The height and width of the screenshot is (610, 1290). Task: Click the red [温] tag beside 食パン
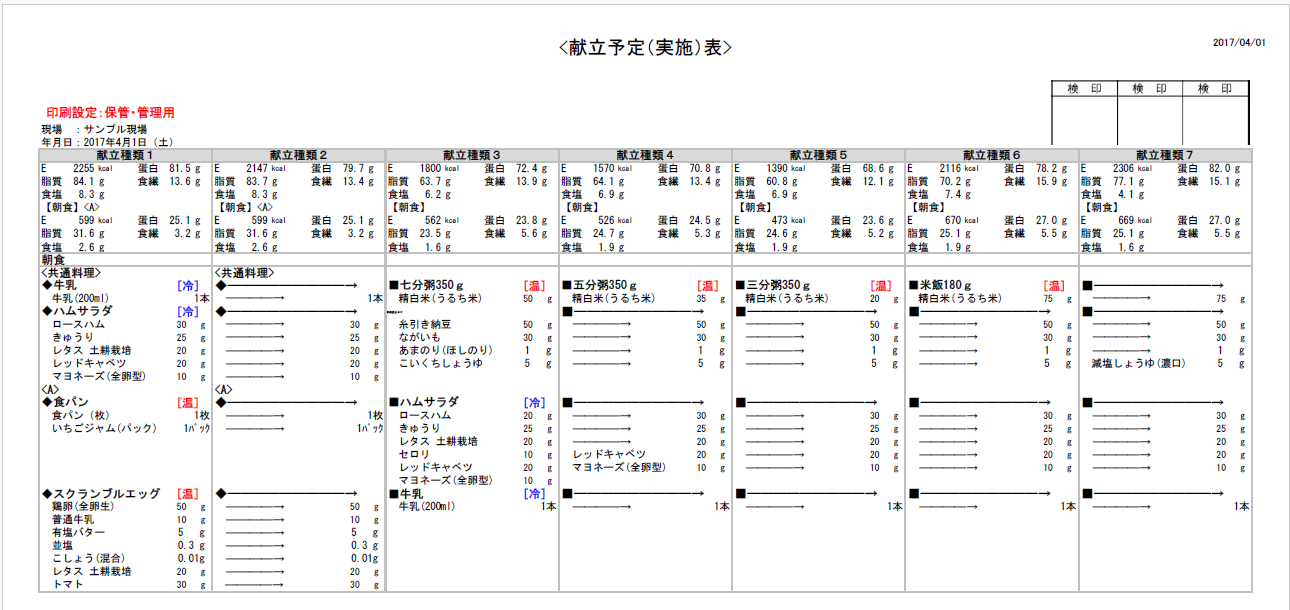[x=187, y=402]
